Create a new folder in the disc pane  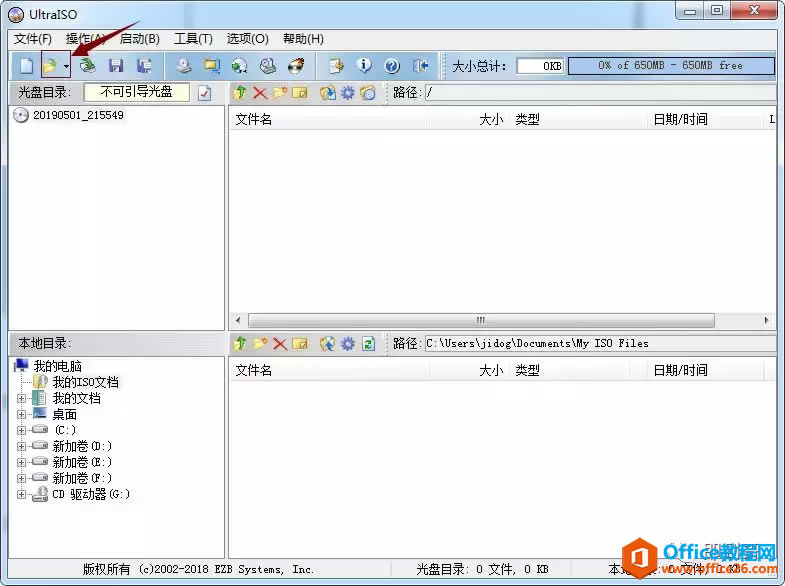(x=280, y=93)
